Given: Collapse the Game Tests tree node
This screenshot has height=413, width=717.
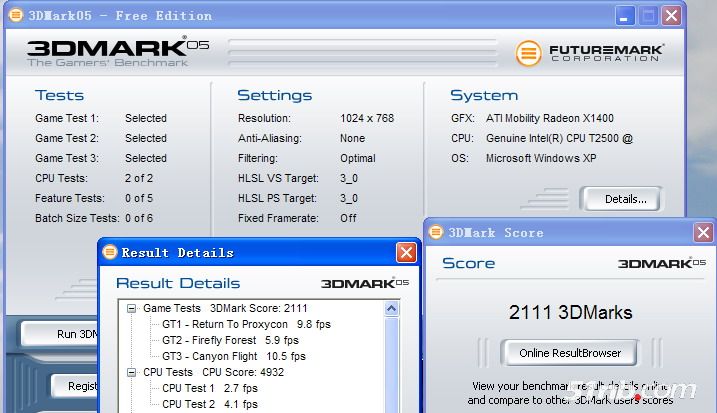Looking at the screenshot, I should coord(132,309).
